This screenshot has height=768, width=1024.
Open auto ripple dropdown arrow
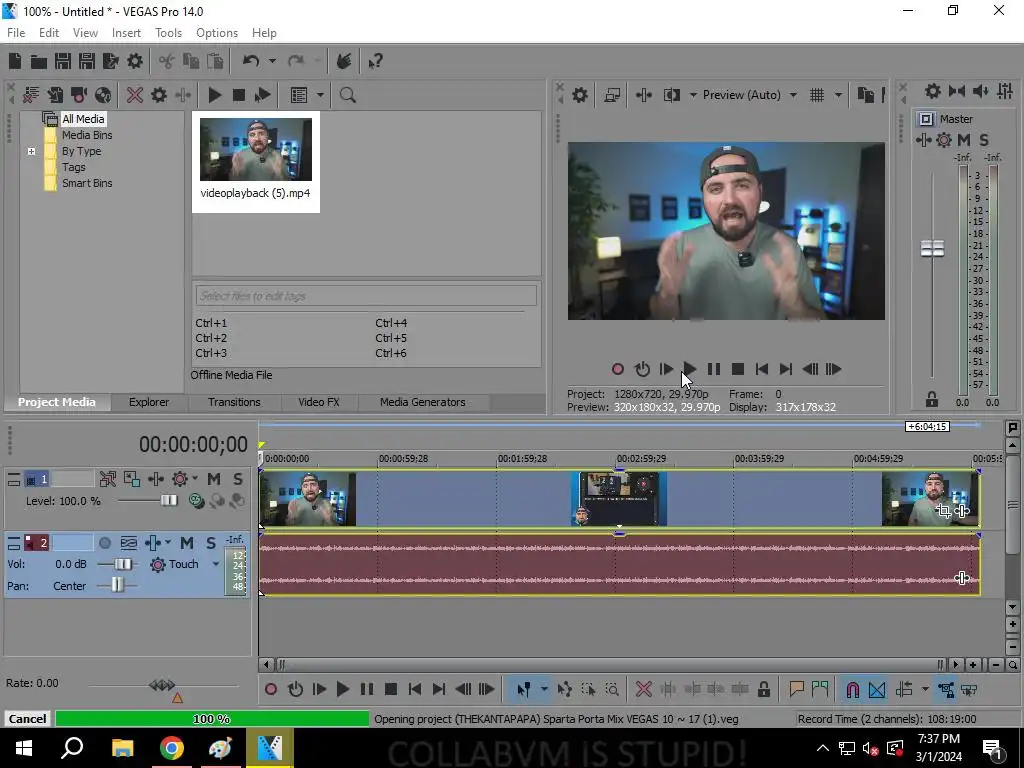click(925, 689)
